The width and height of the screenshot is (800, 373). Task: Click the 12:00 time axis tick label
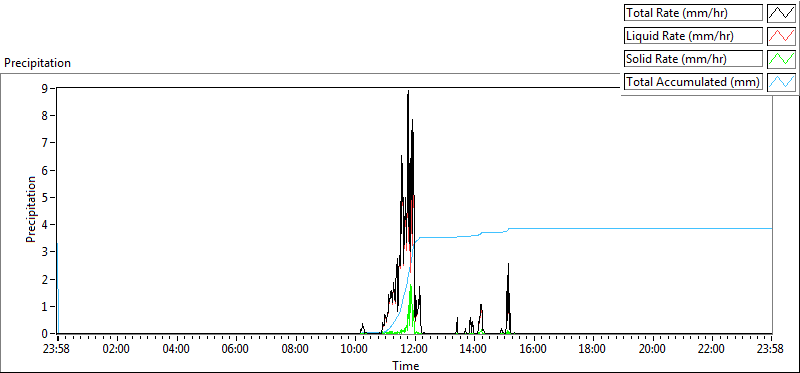click(x=415, y=350)
